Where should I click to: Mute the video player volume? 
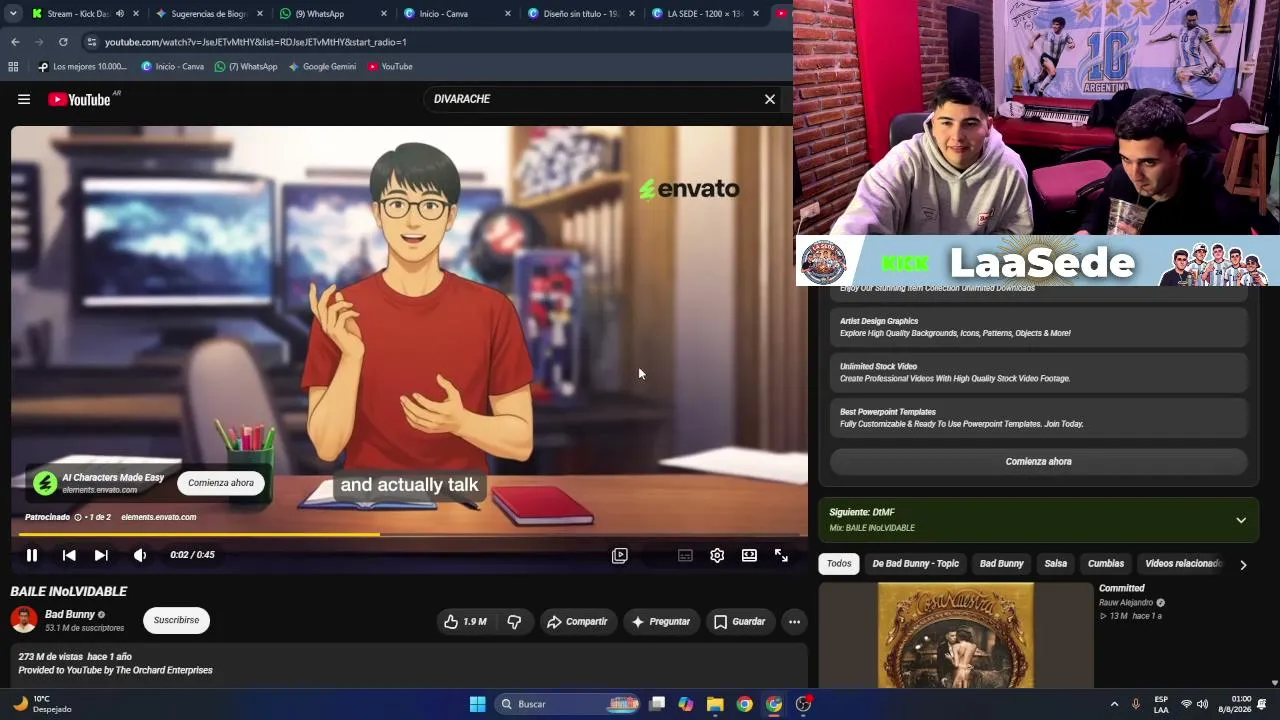tap(140, 555)
